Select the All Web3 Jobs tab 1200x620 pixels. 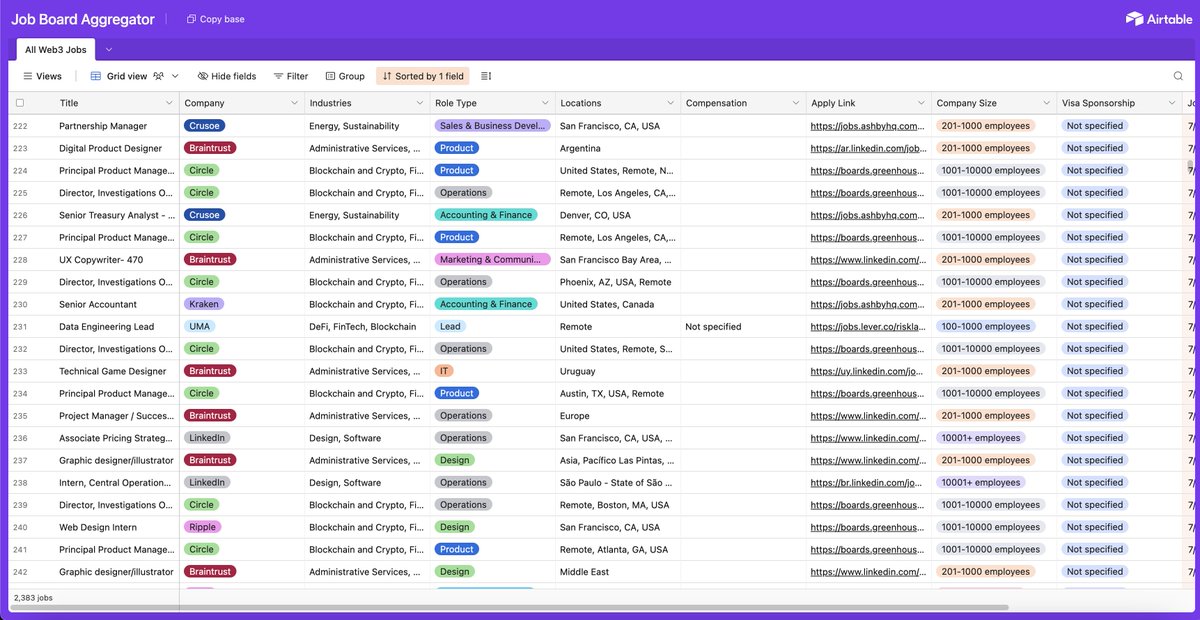pos(56,49)
